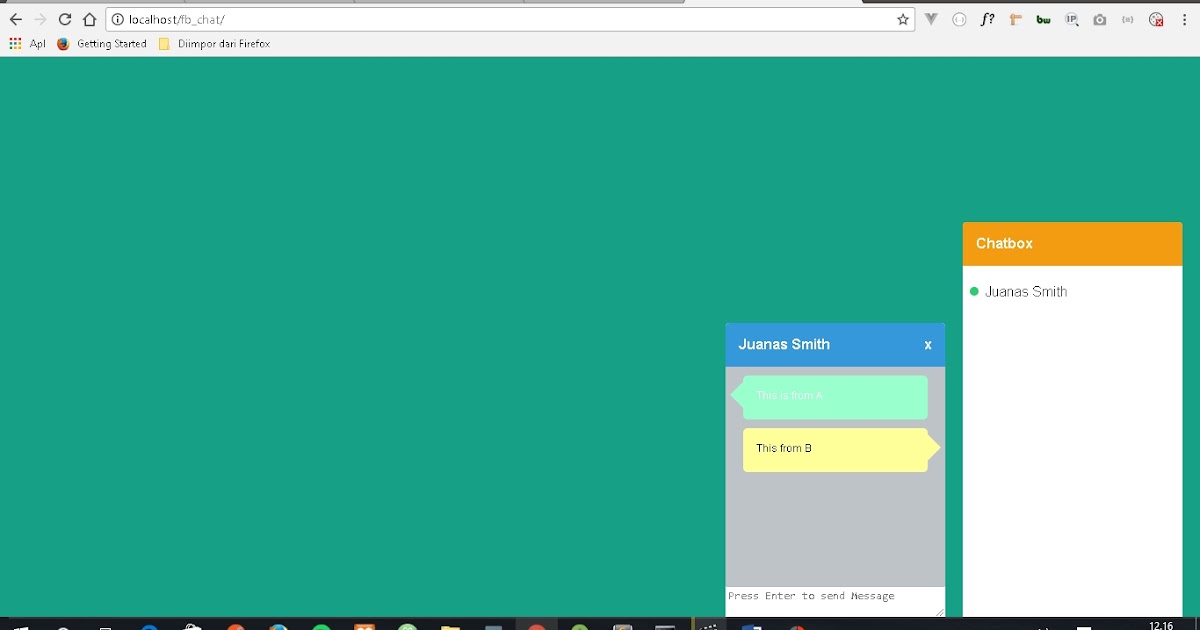This screenshot has width=1200, height=630.
Task: Click the f? extension icon
Action: (987, 18)
